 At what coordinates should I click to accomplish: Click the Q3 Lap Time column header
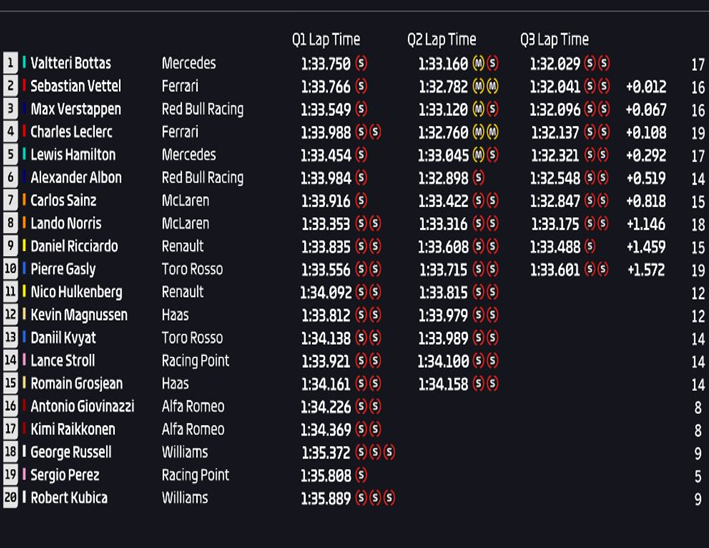click(x=554, y=39)
